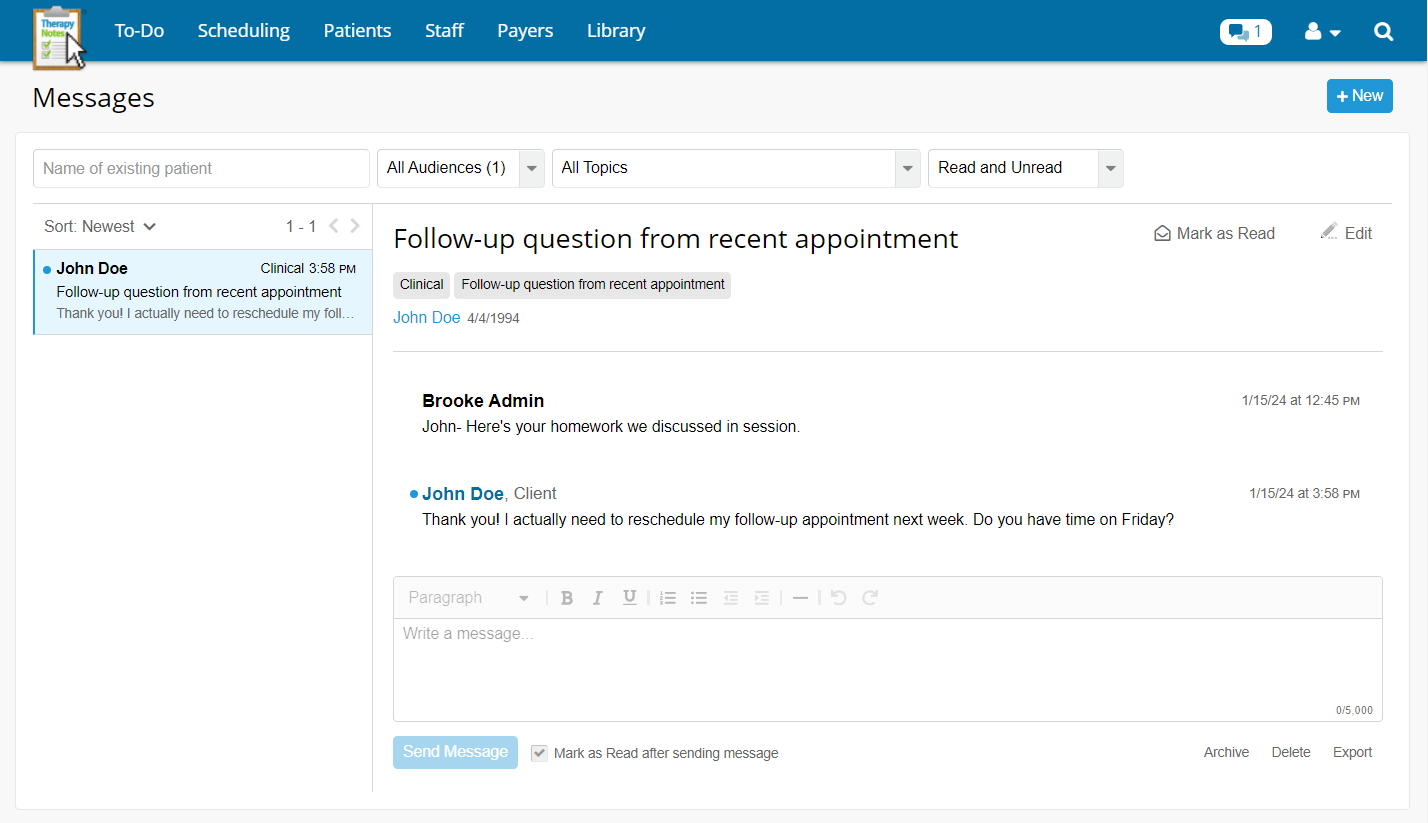The height and width of the screenshot is (823, 1428).
Task: Click the Brooke Admin sender name
Action: (x=483, y=401)
